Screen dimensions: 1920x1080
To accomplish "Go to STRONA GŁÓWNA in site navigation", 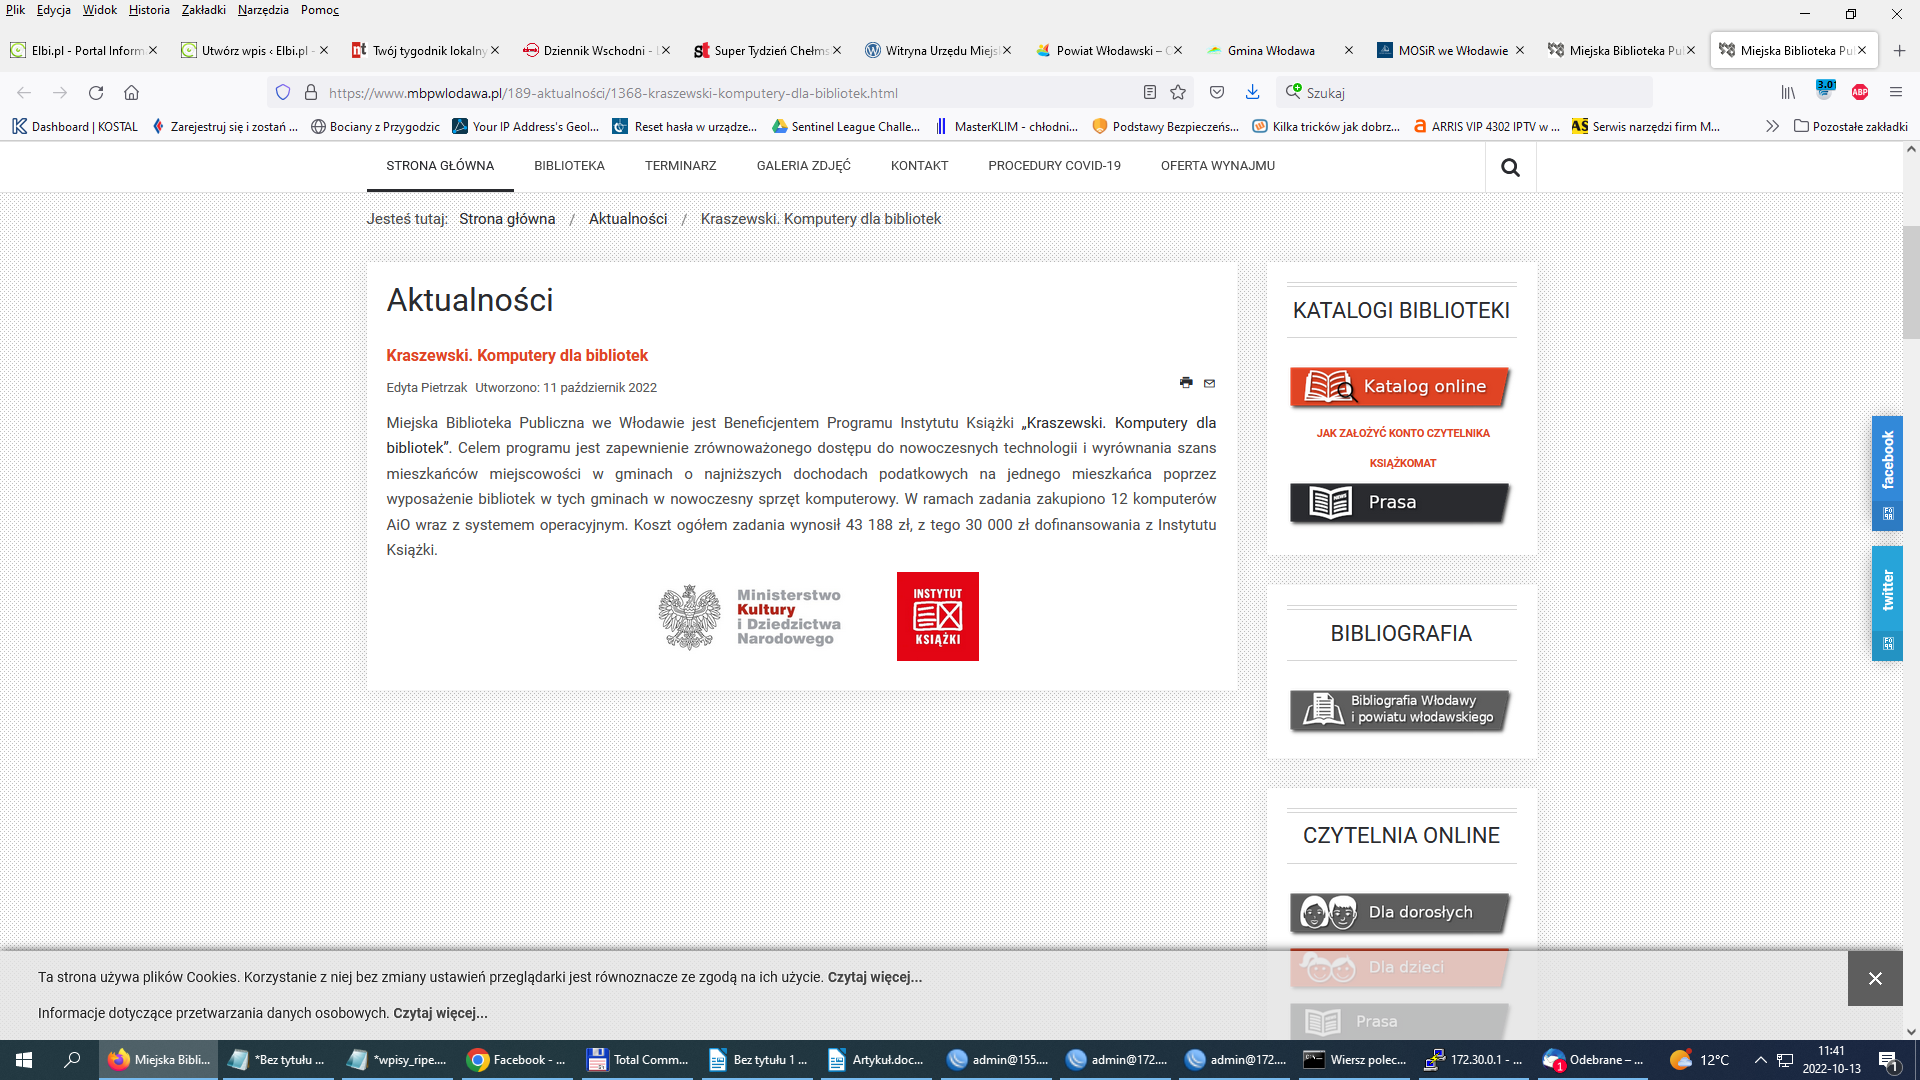I will [x=440, y=165].
